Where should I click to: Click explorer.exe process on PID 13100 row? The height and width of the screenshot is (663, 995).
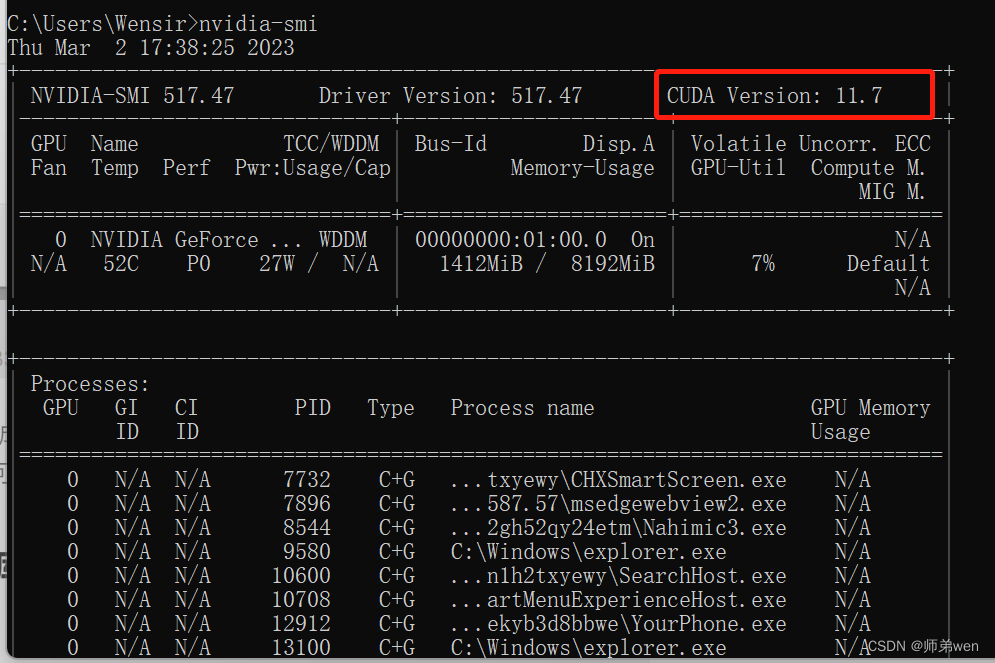coord(588,648)
